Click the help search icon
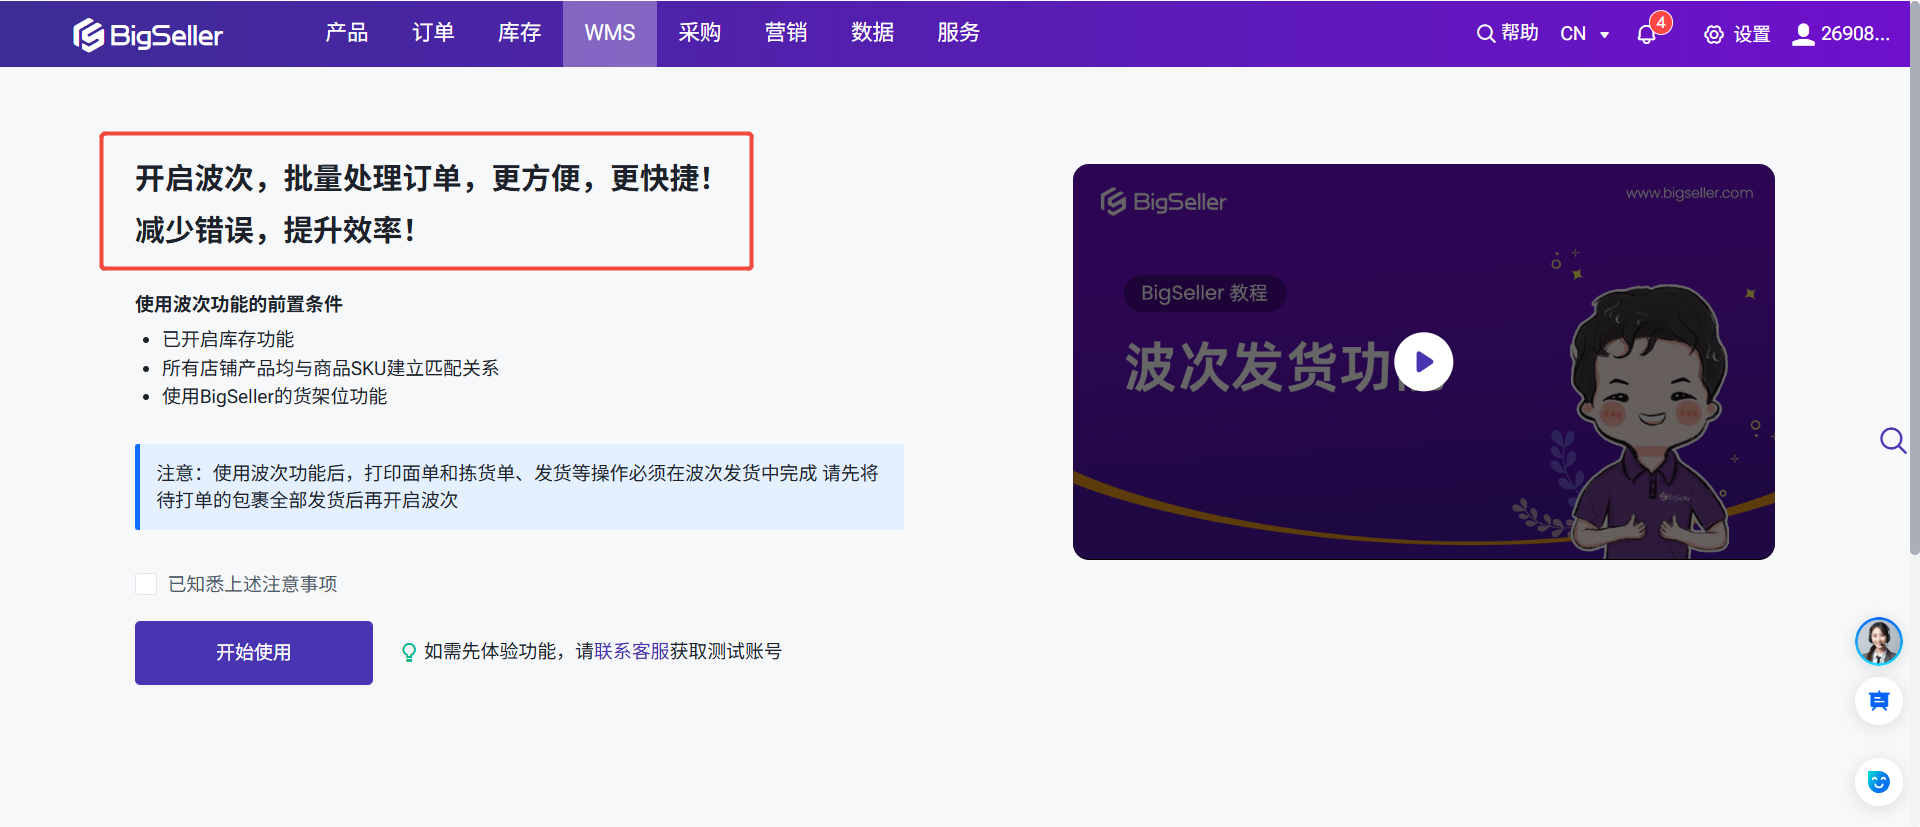Image resolution: width=1920 pixels, height=827 pixels. coord(1485,34)
